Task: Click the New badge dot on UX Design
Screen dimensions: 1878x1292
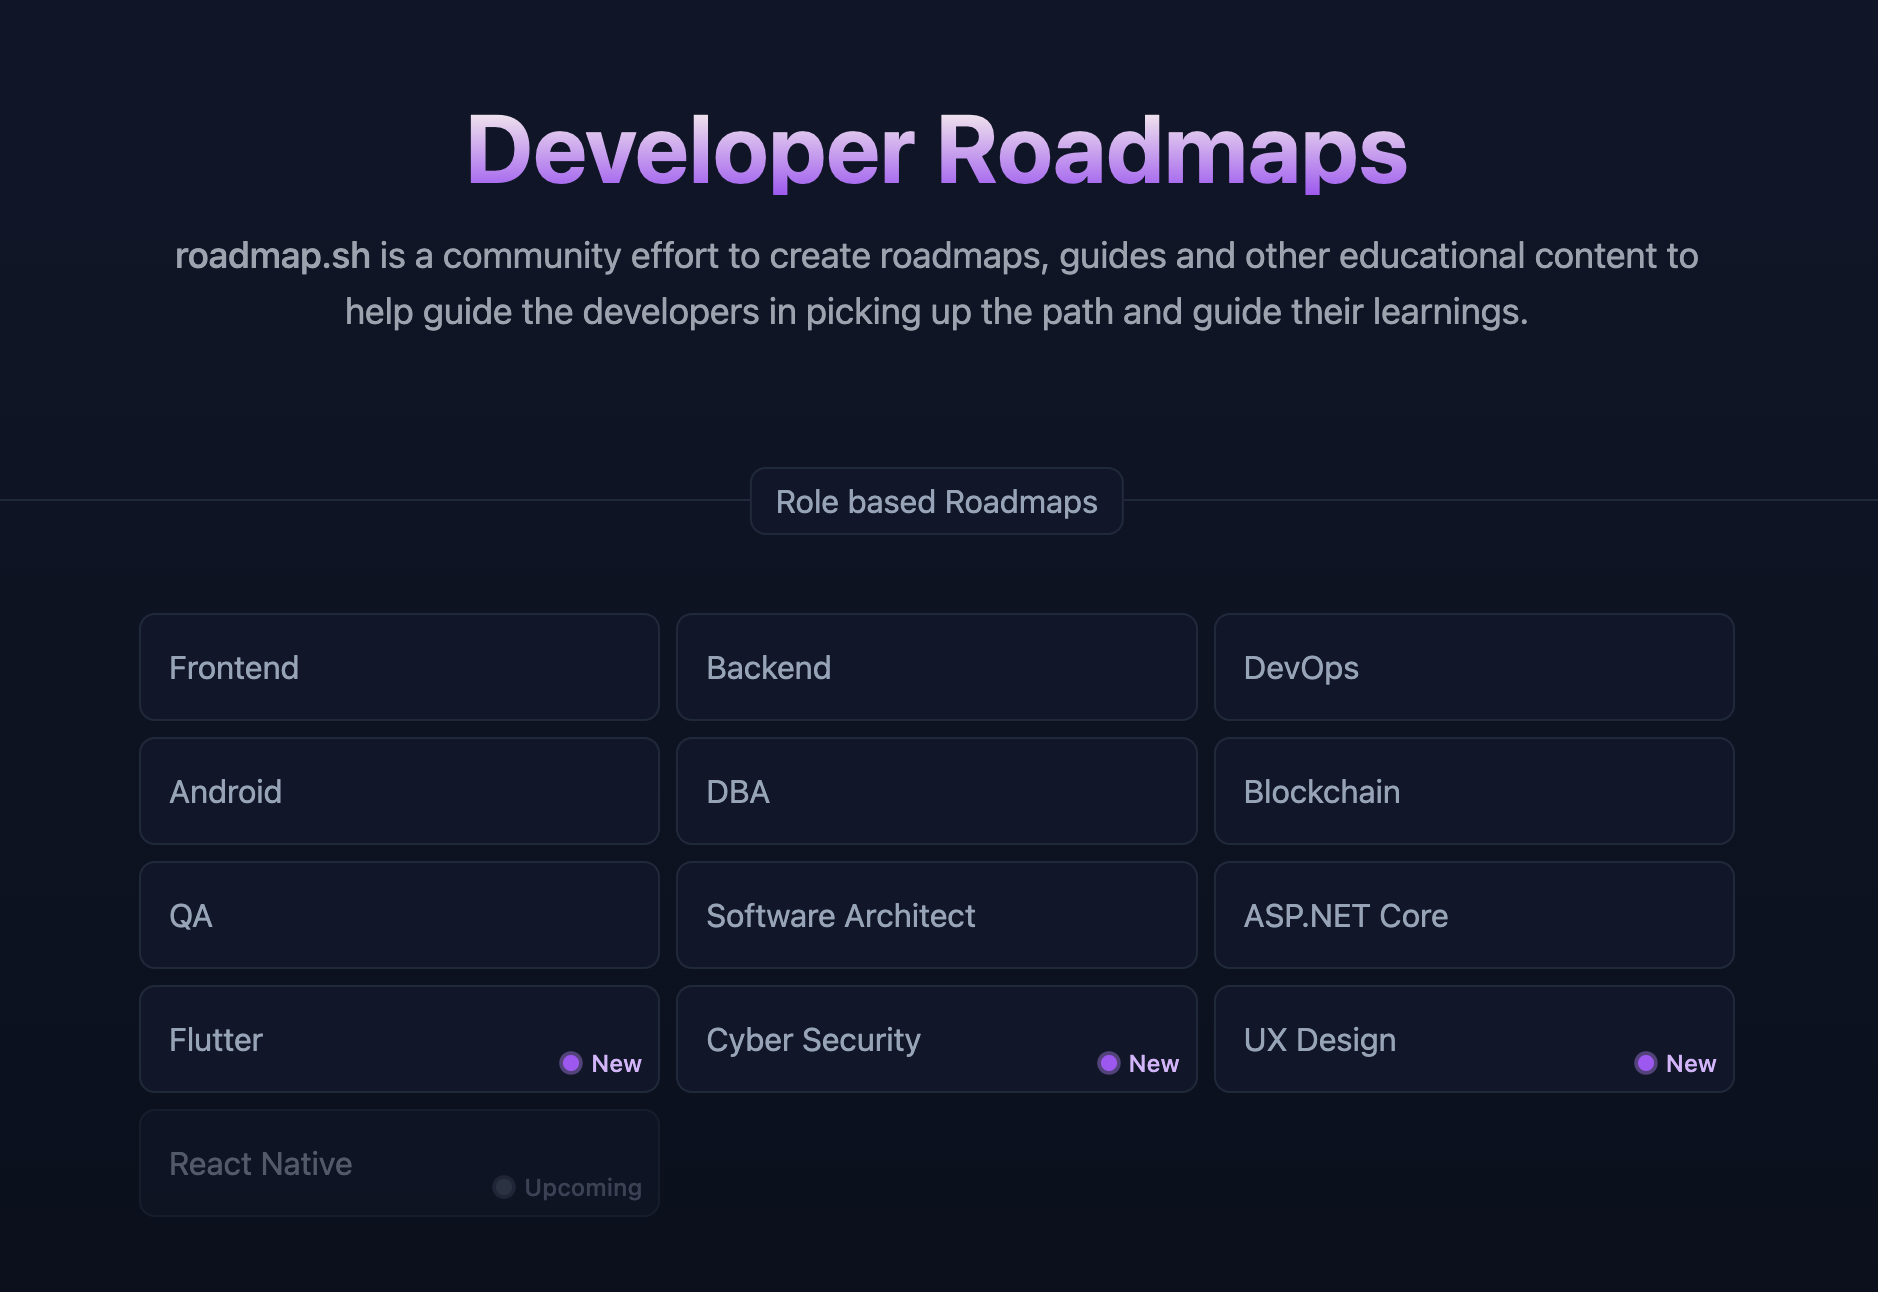Action: pyautogui.click(x=1645, y=1063)
